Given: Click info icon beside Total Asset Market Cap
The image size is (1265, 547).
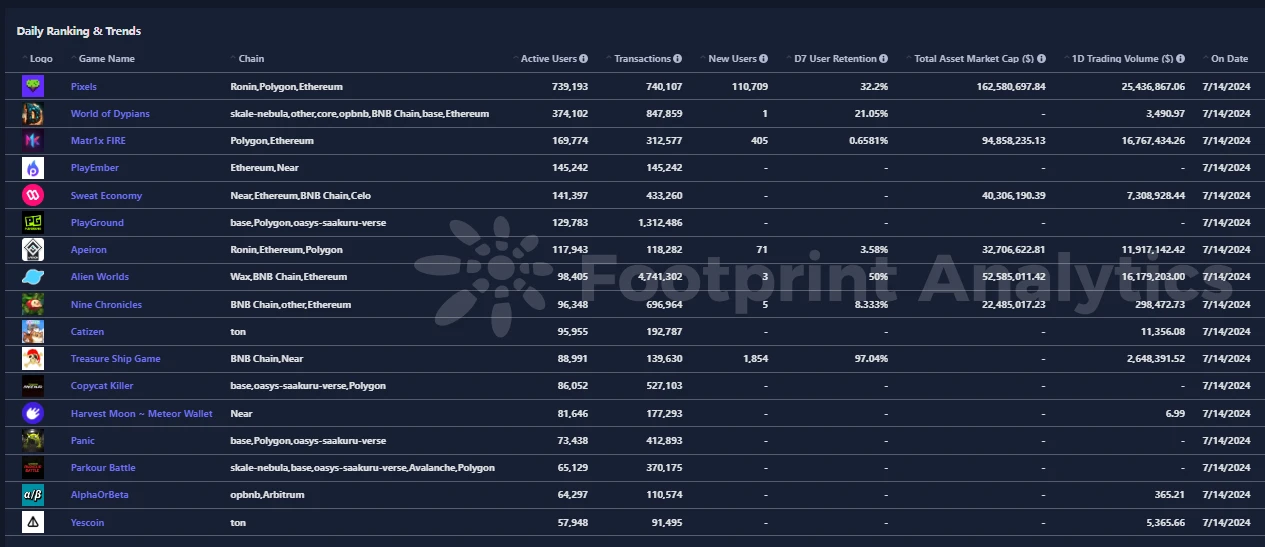Looking at the screenshot, I should tap(1041, 59).
